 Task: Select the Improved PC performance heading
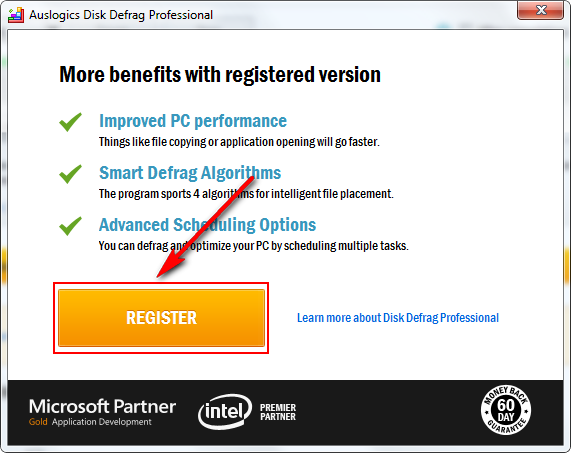coord(193,121)
